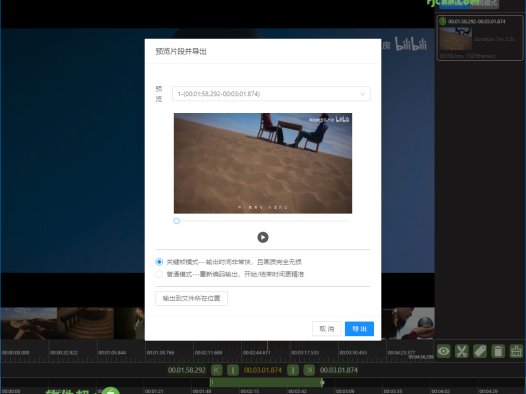Click the output to file location button
526x394 pixels.
191,298
